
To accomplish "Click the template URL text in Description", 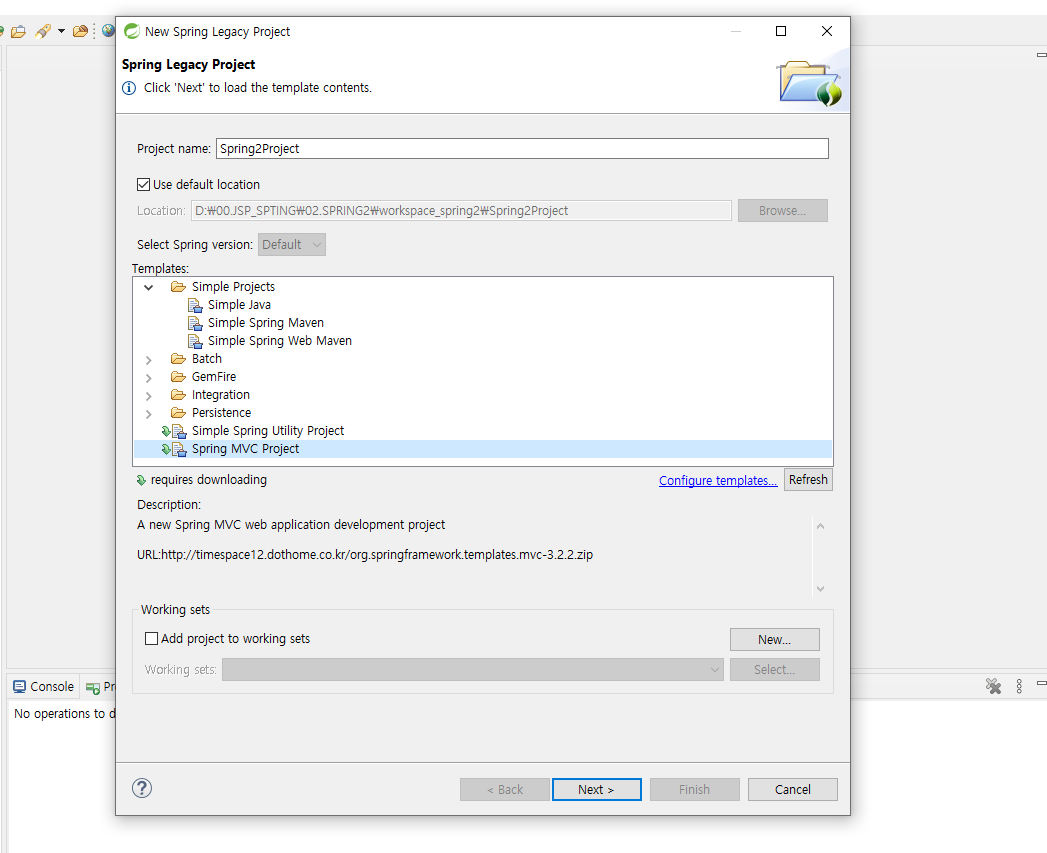I will [x=365, y=554].
